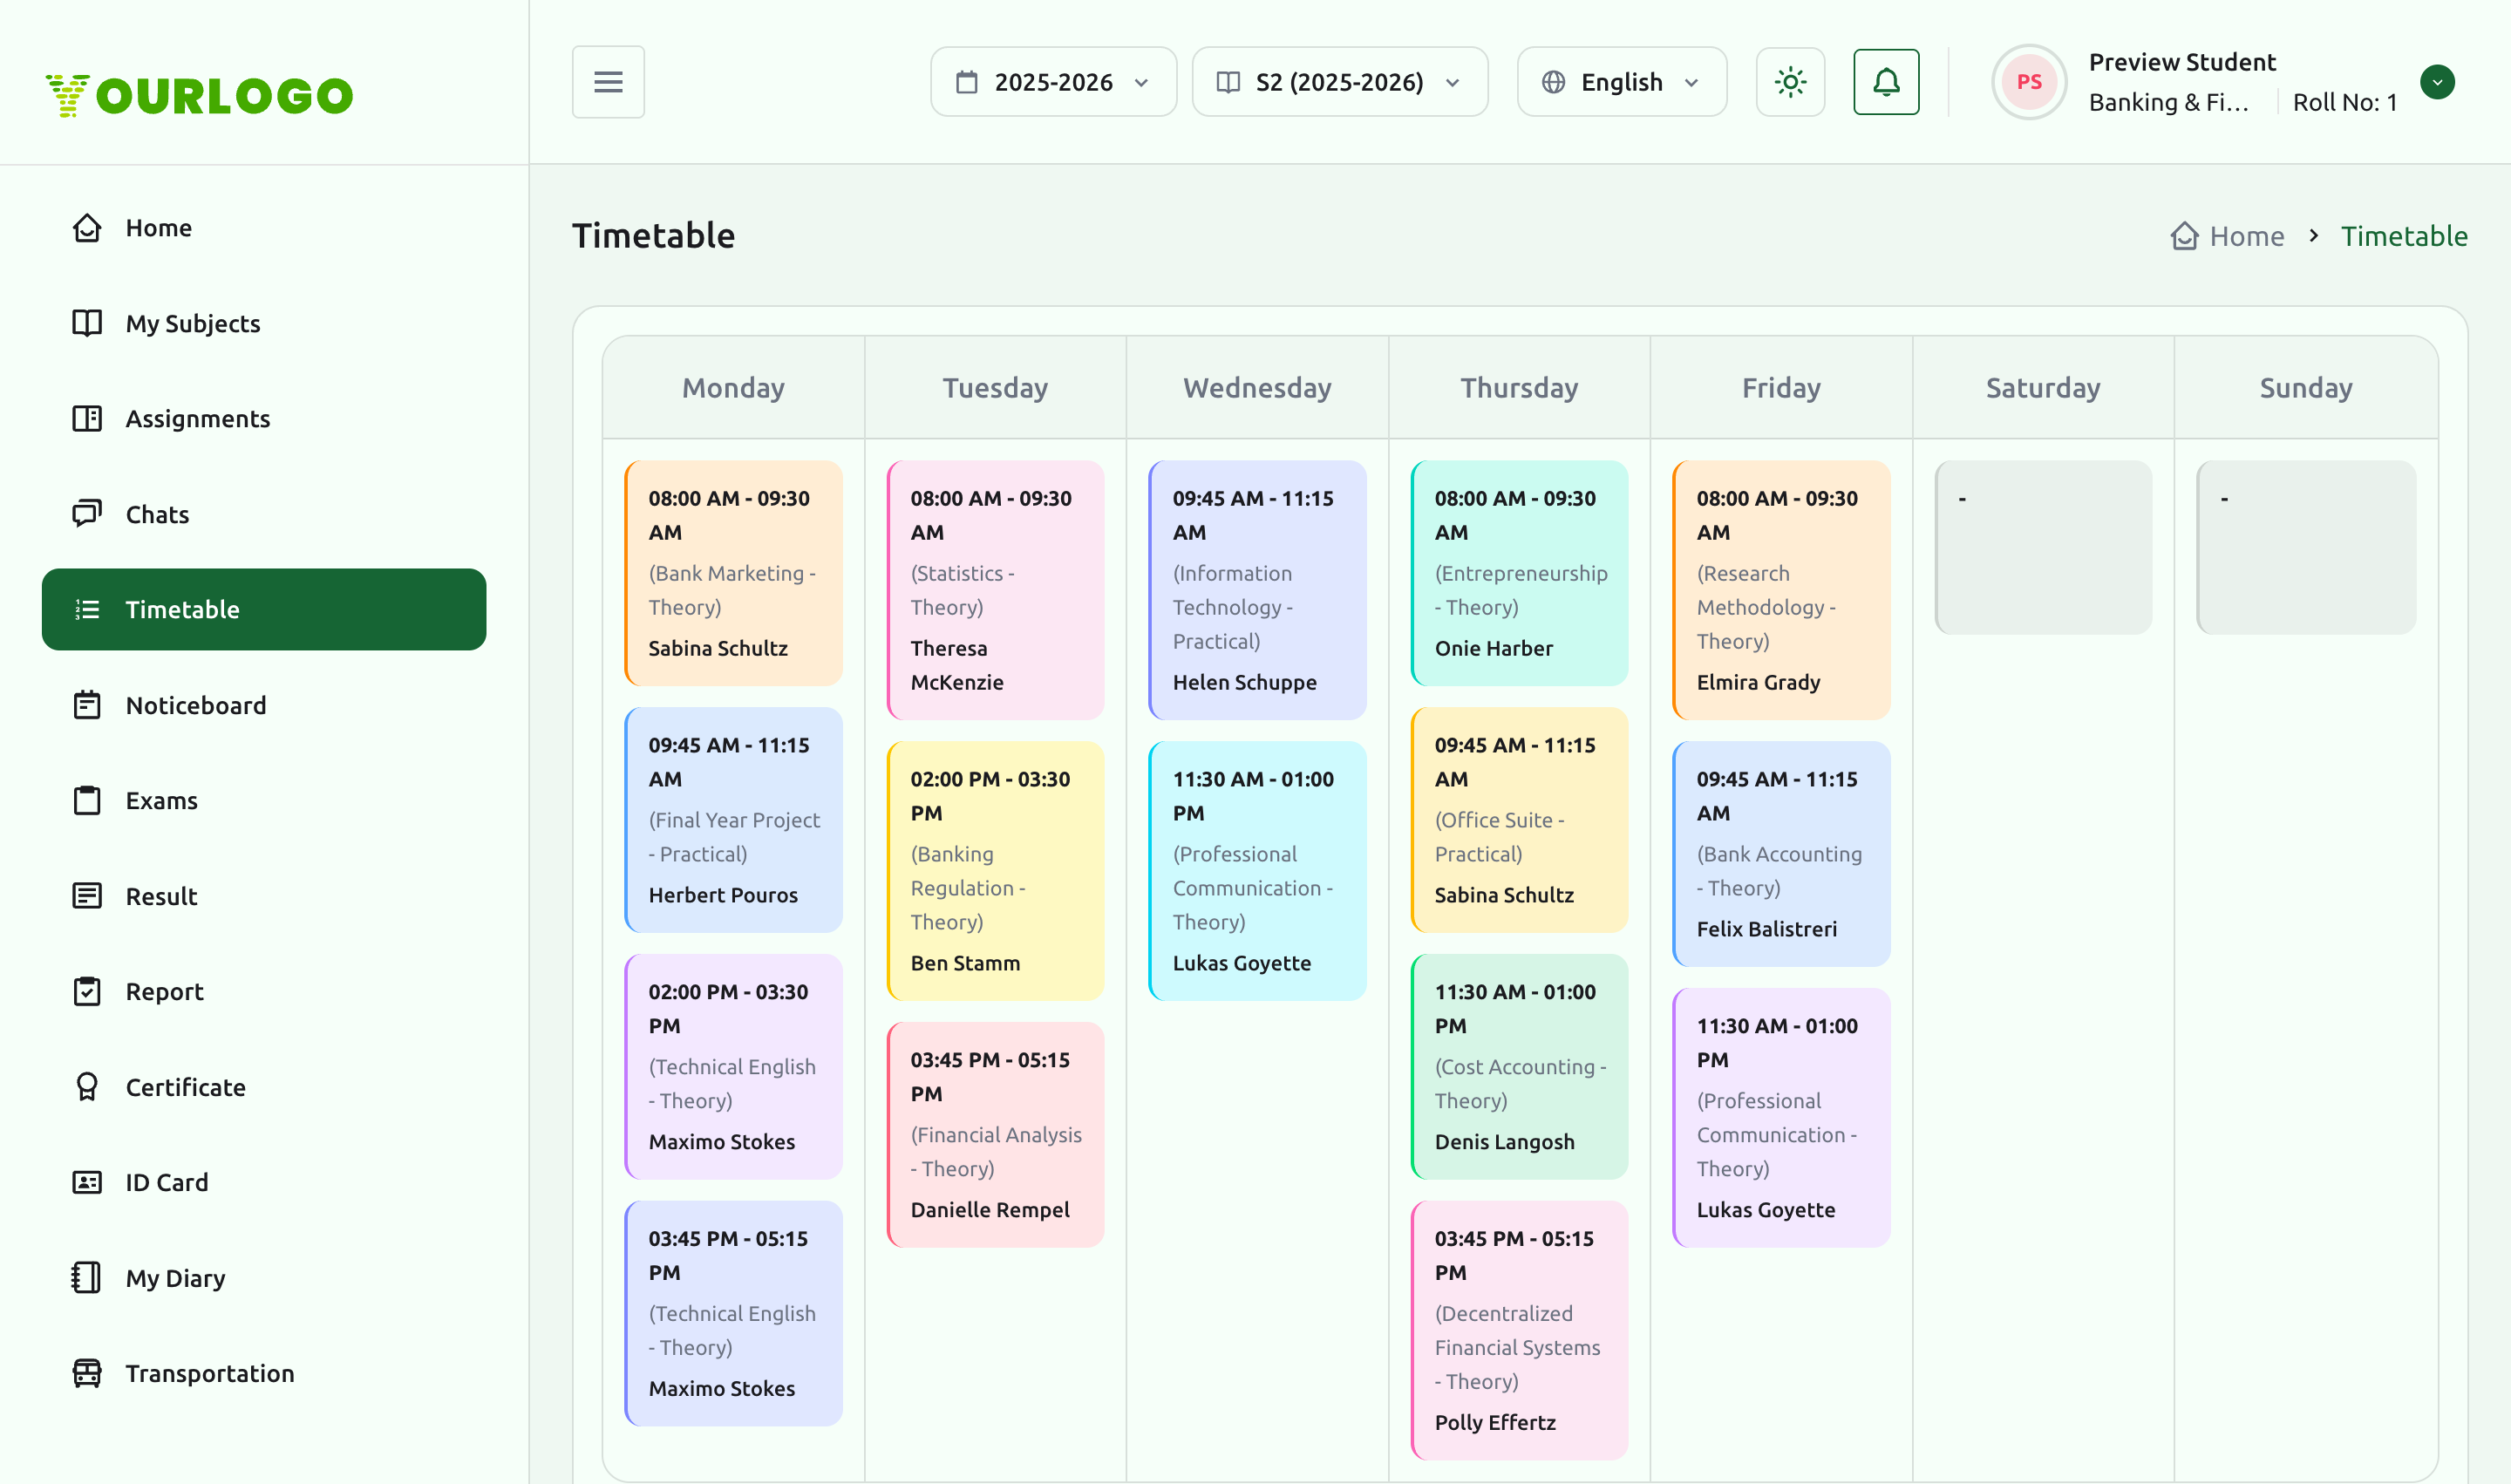Open the Entrepreneurship - Theory card
The height and width of the screenshot is (1484, 2511).
point(1519,573)
